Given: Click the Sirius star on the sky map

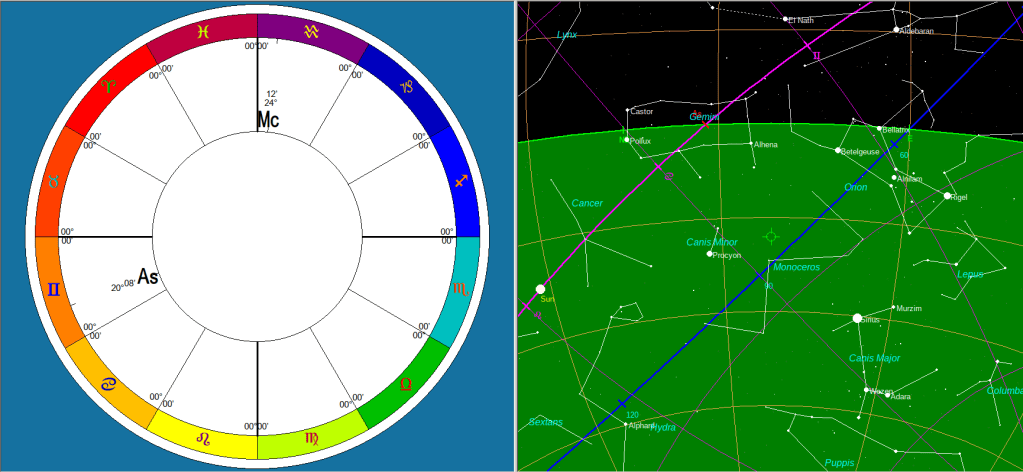Looking at the screenshot, I should (857, 318).
